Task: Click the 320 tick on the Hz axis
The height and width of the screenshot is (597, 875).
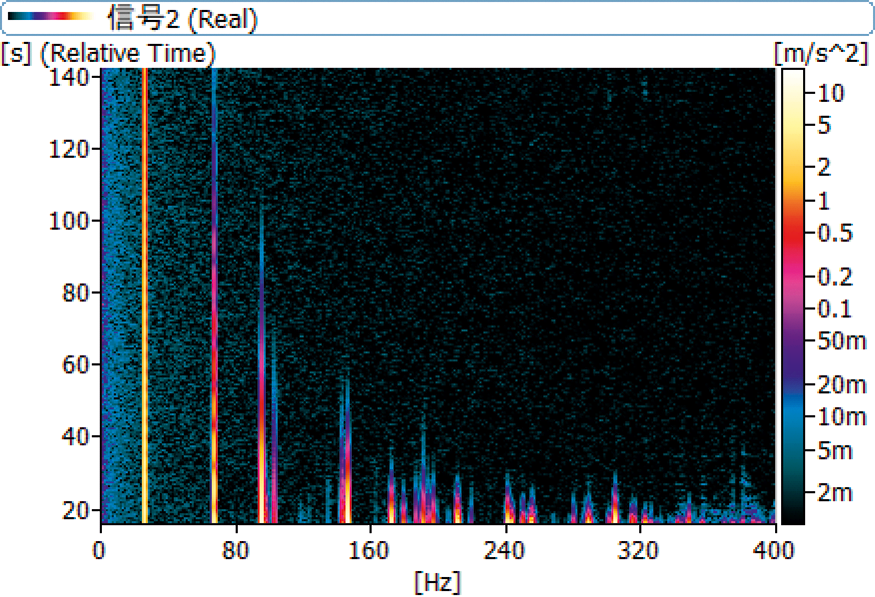Action: tap(639, 549)
